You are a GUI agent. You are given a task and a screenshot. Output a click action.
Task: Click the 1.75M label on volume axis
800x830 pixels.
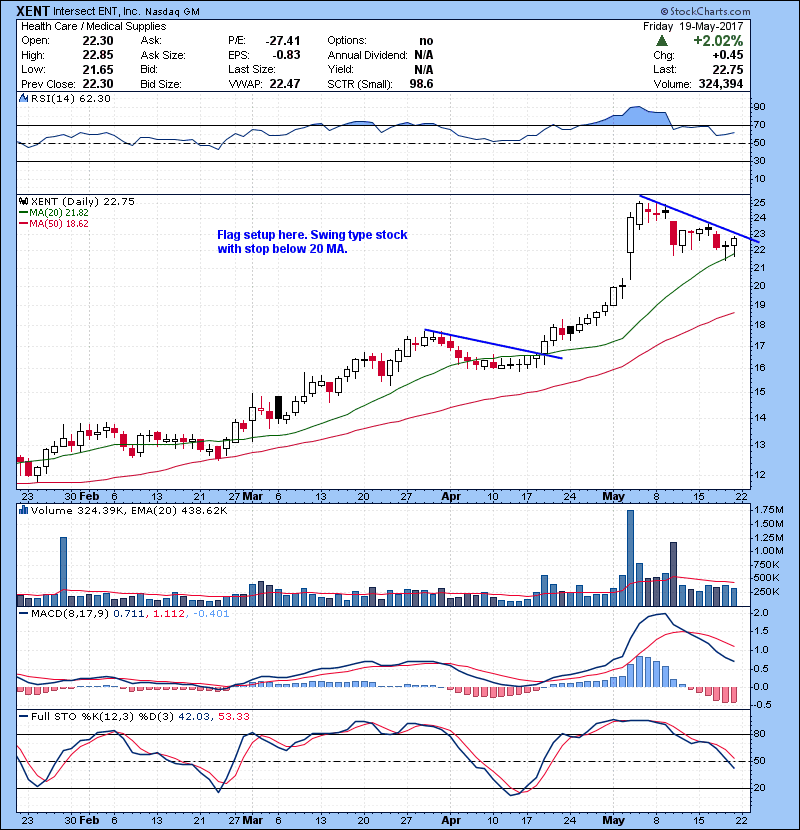(x=769, y=510)
